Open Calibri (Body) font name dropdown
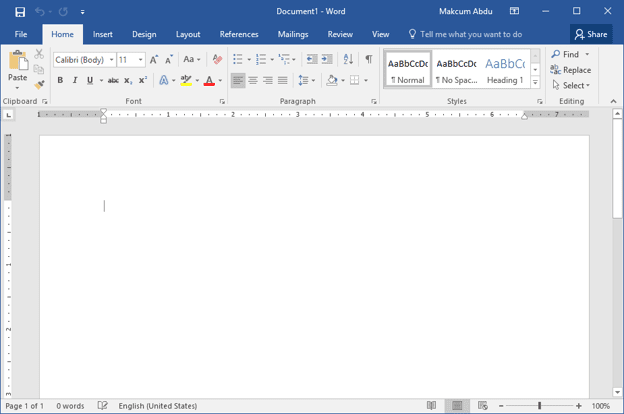Image resolution: width=624 pixels, height=414 pixels. 111,60
